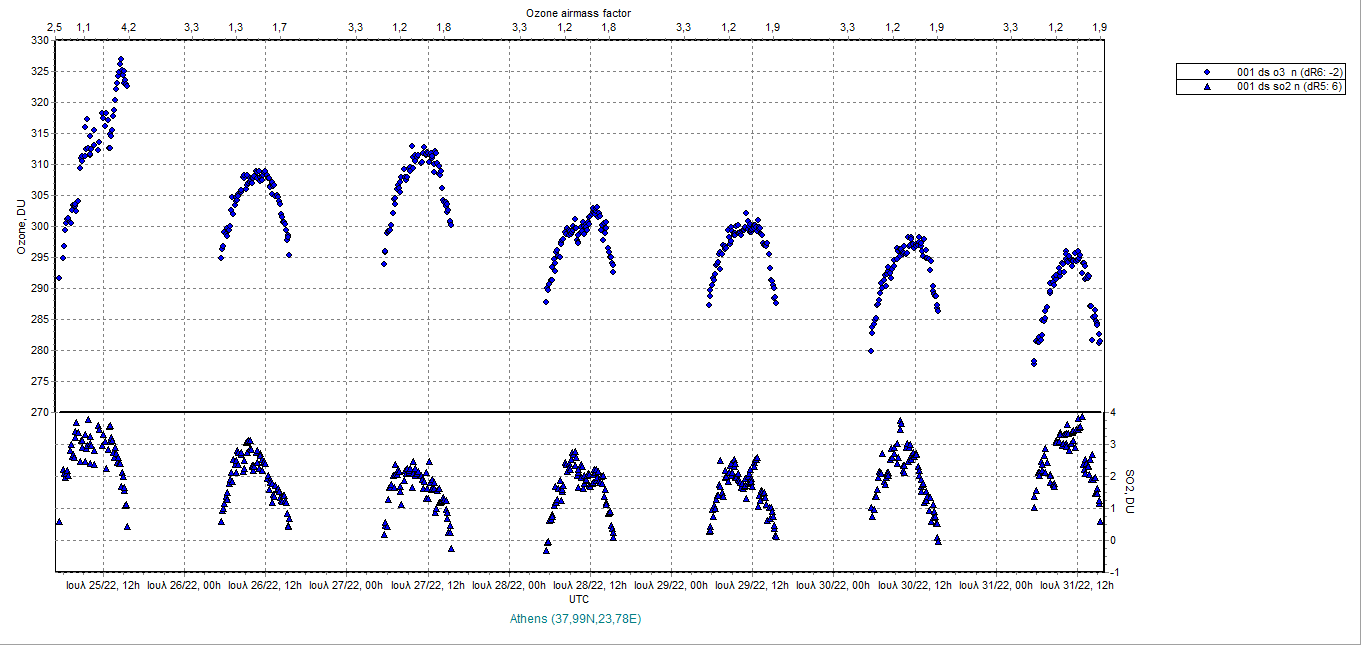Image resolution: width=1361 pixels, height=645 pixels.
Task: Click the 'Ιουλ 25/22, 12h' time tick label
Action: 102,585
